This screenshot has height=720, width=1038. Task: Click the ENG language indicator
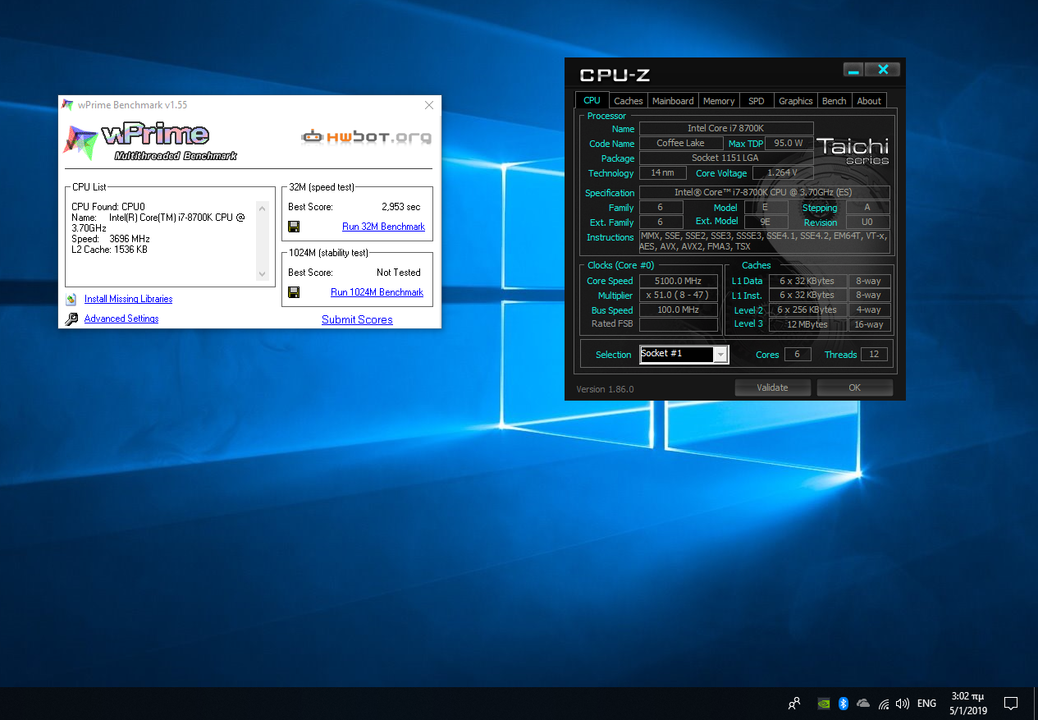point(927,703)
